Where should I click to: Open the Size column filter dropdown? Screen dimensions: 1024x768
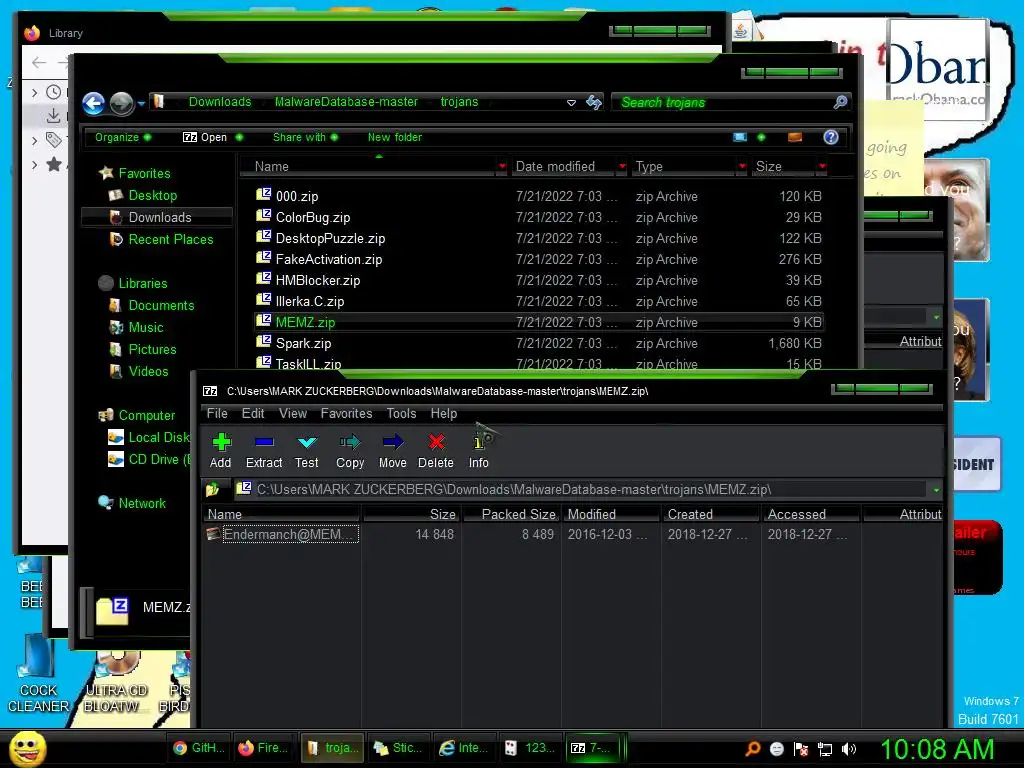822,167
